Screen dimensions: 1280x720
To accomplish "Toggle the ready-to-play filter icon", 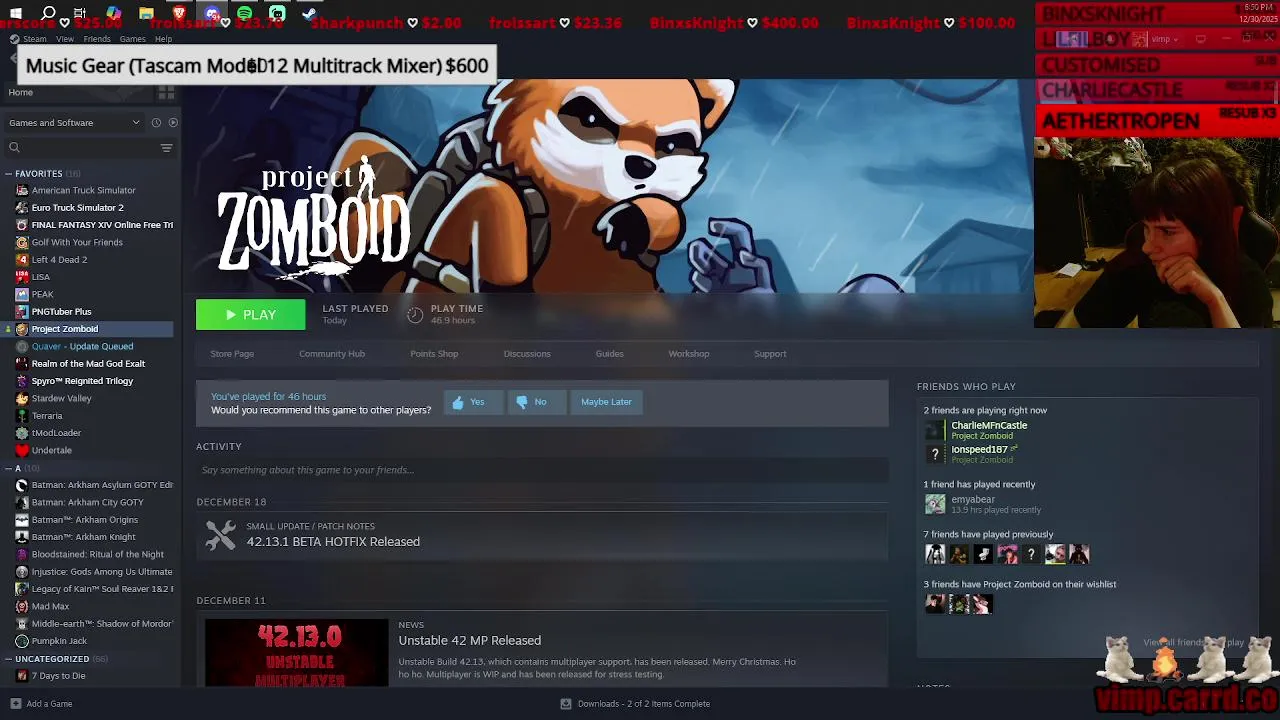I will click(173, 123).
